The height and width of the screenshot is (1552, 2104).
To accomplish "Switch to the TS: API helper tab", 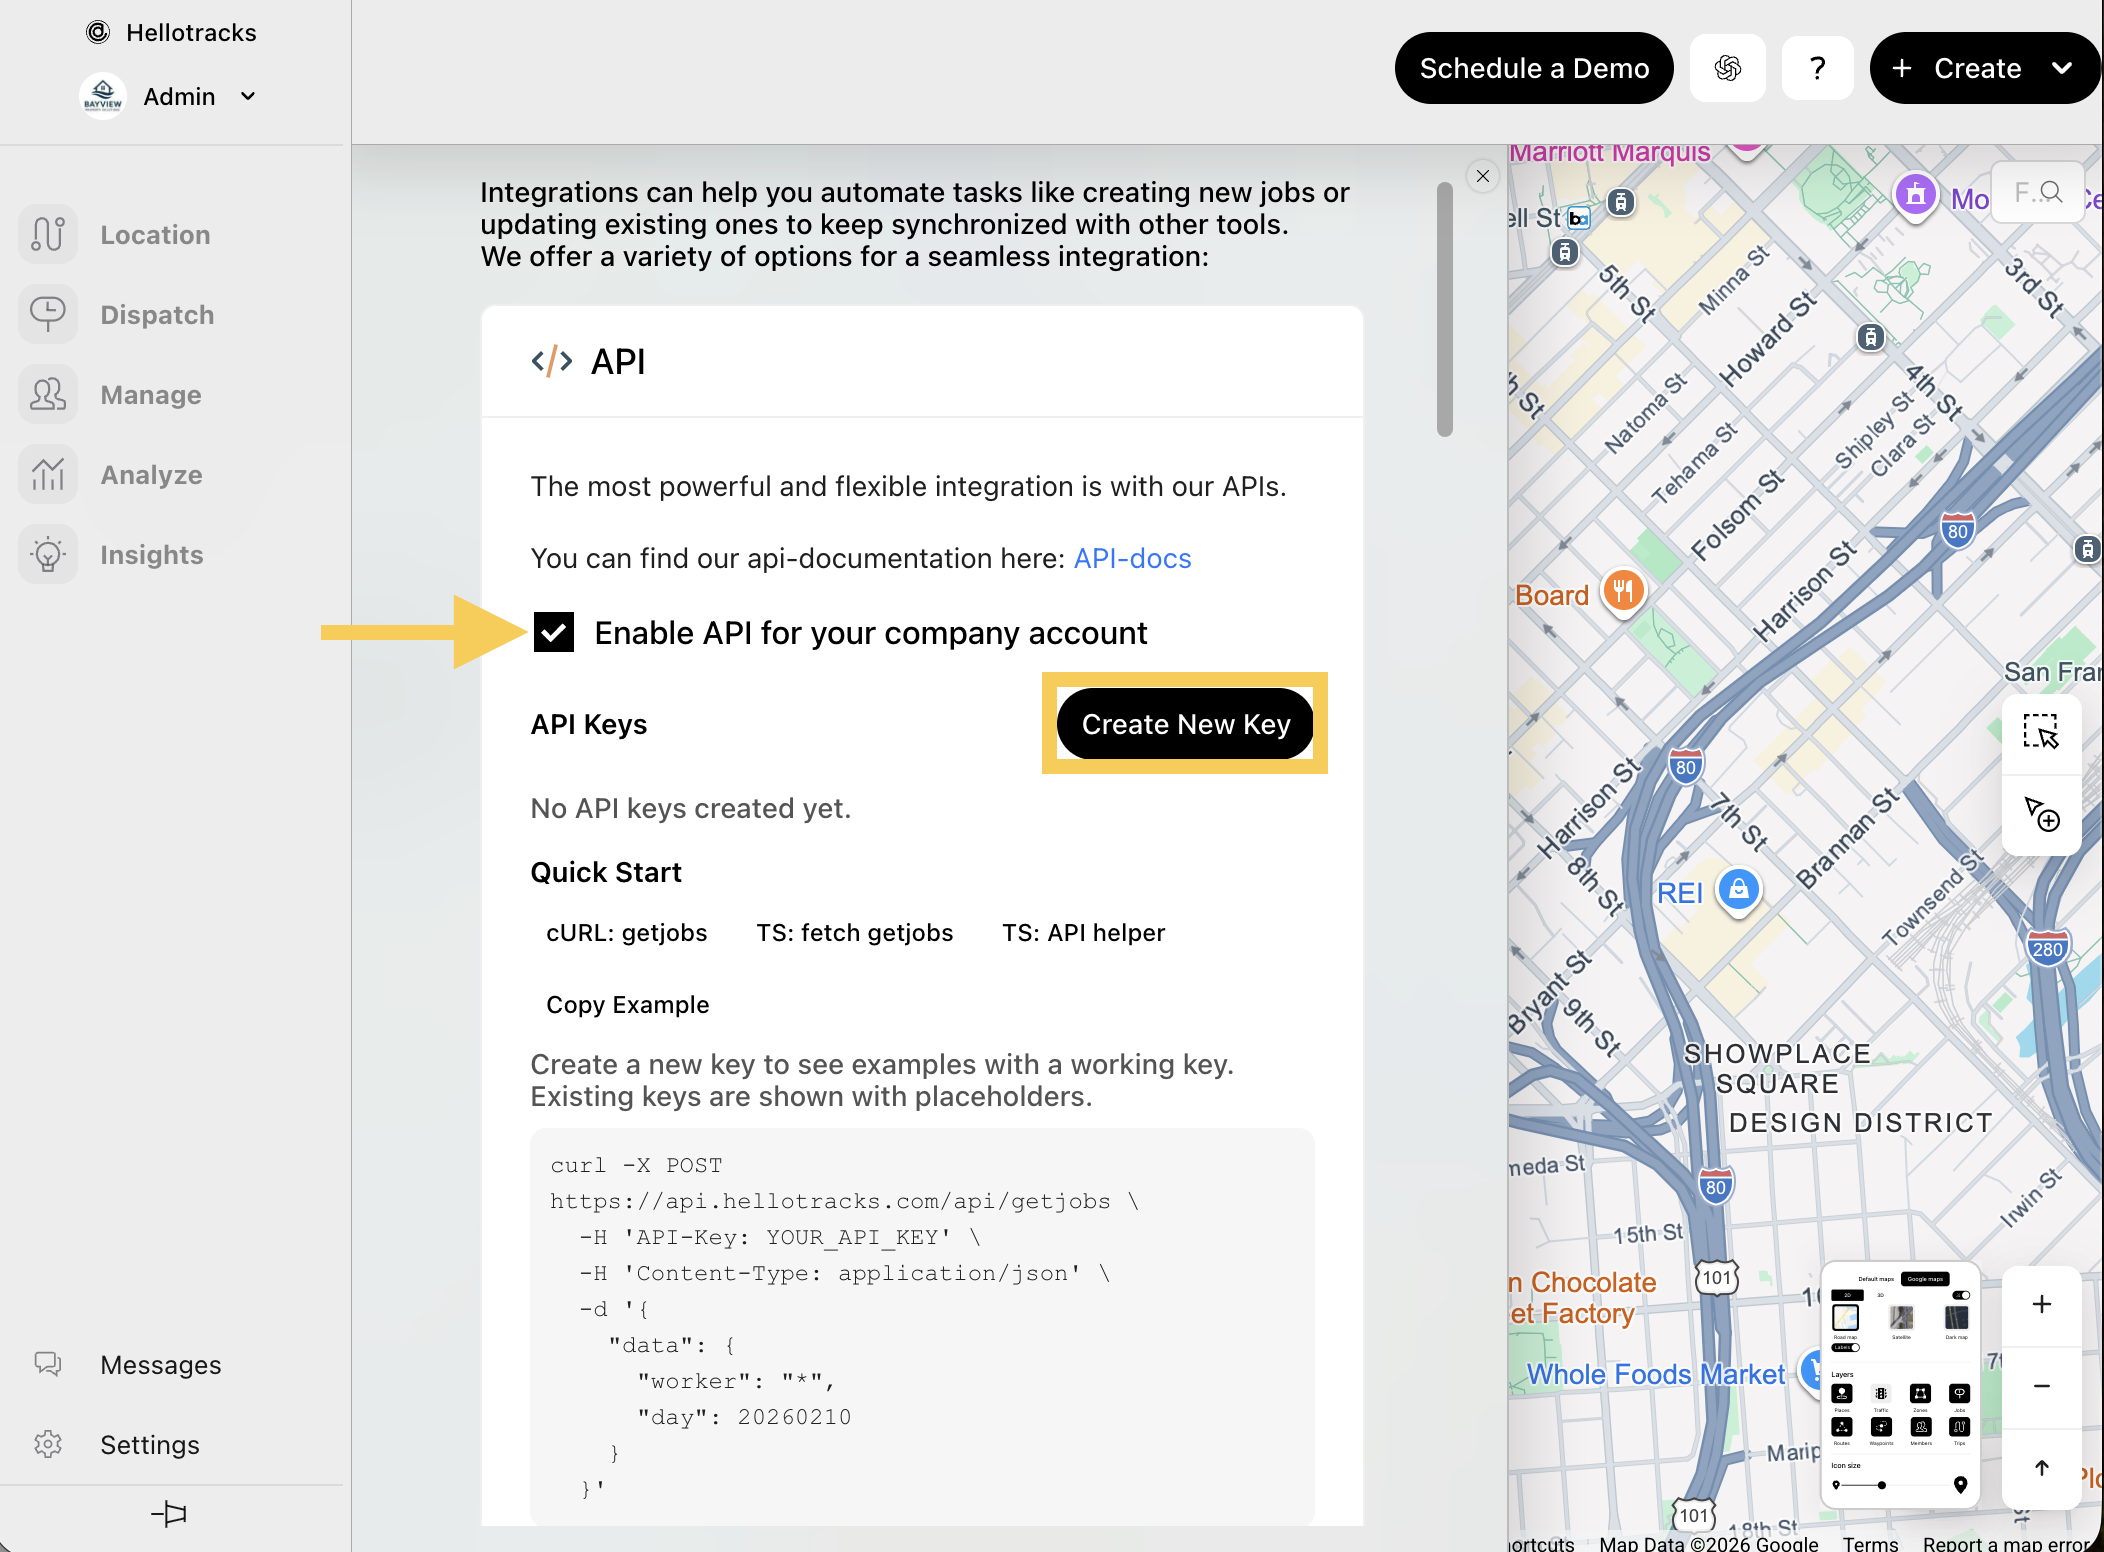I will [x=1083, y=932].
